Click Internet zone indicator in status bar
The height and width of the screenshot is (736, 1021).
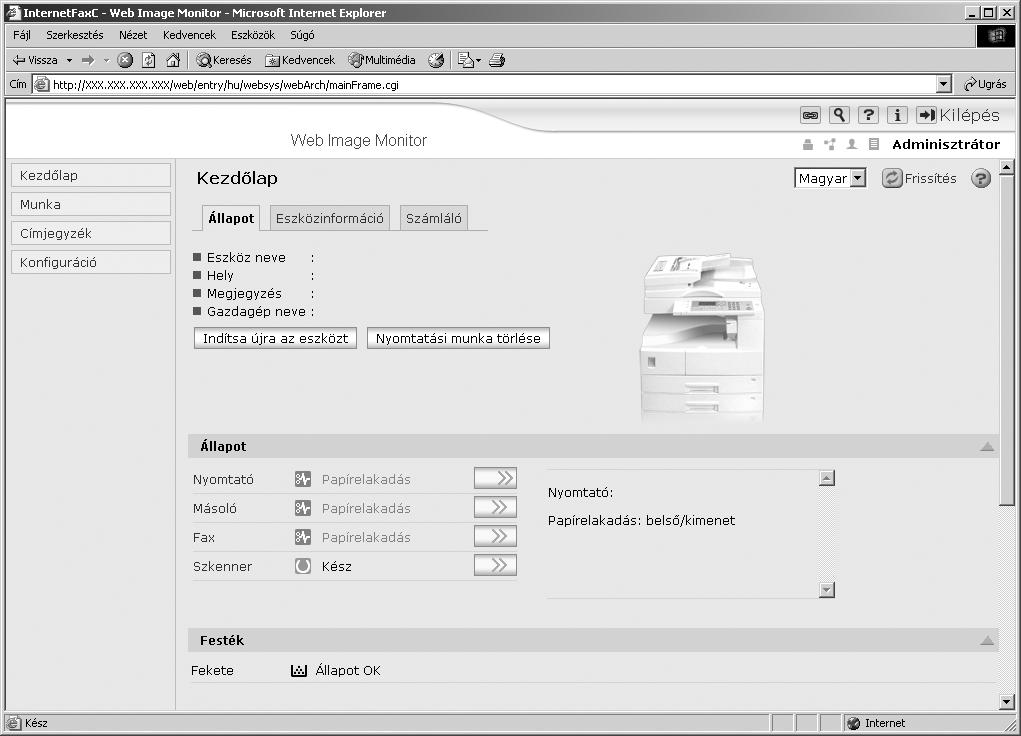(x=876, y=723)
